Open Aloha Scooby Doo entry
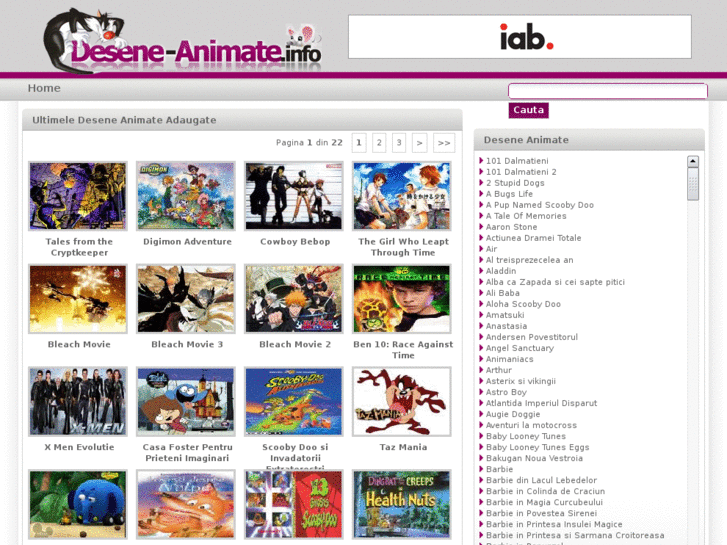This screenshot has width=727, height=545. pos(523,304)
